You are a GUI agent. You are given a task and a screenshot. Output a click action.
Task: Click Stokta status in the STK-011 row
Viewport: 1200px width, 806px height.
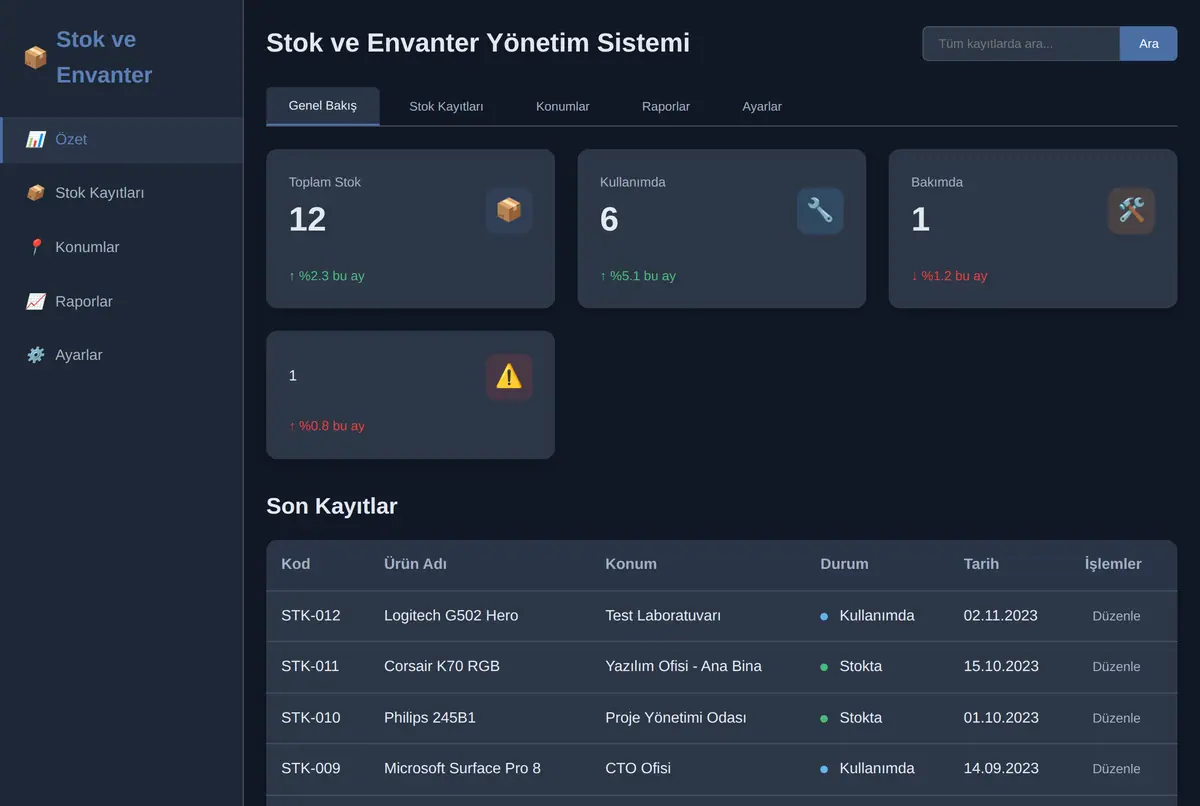click(851, 667)
